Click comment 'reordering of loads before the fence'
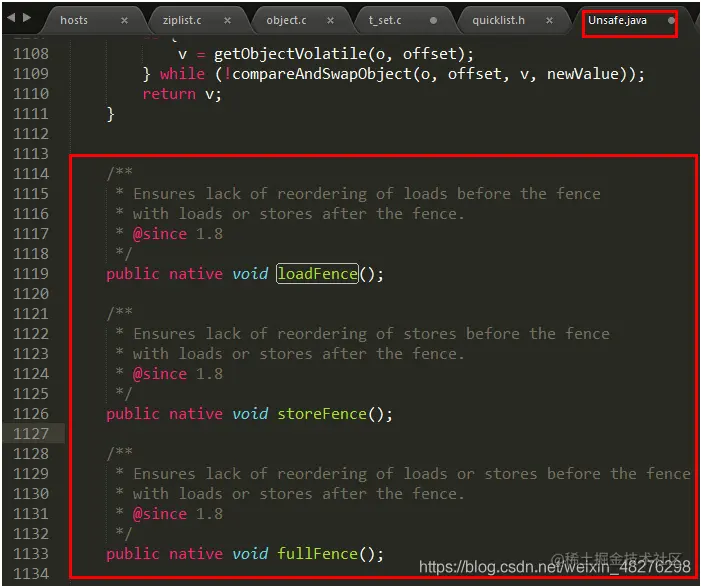The image size is (701, 586). [x=439, y=194]
